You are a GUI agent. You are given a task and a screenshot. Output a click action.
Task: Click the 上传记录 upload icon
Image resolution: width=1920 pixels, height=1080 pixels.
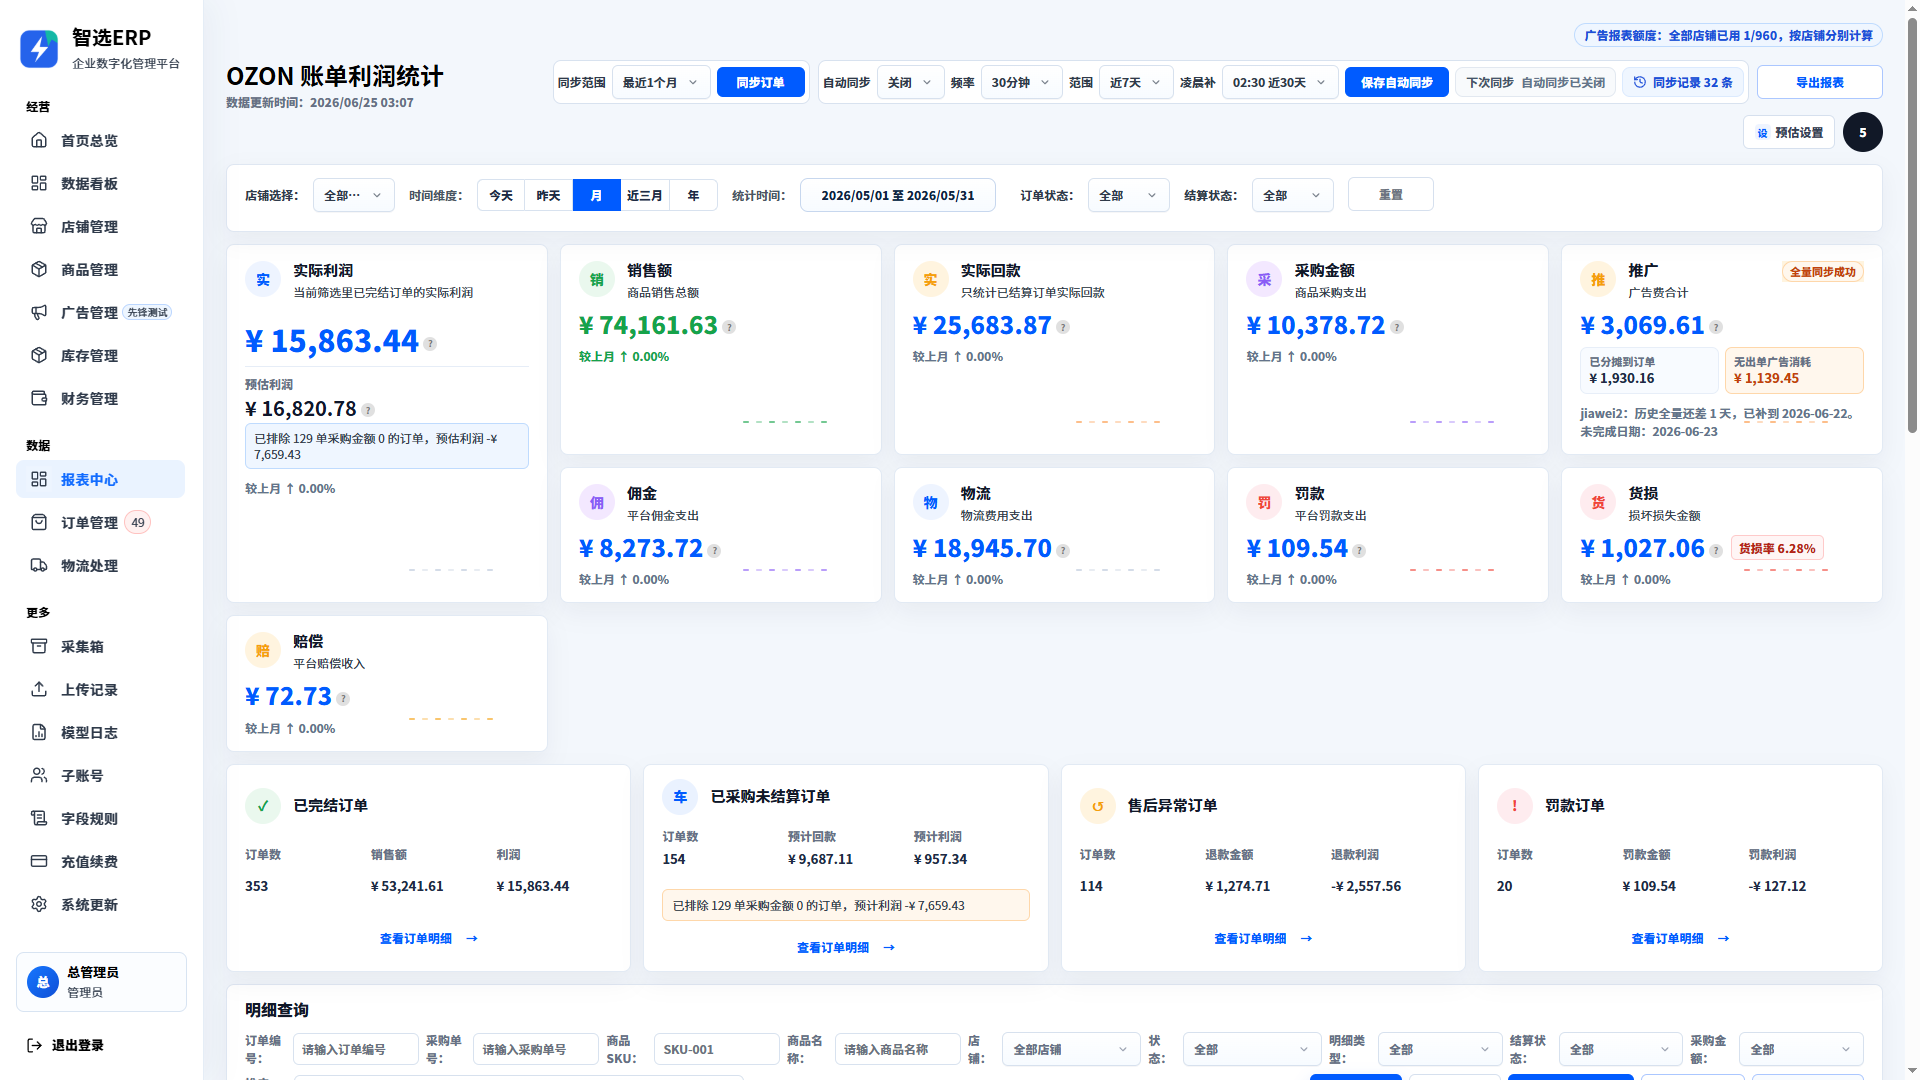coord(39,689)
